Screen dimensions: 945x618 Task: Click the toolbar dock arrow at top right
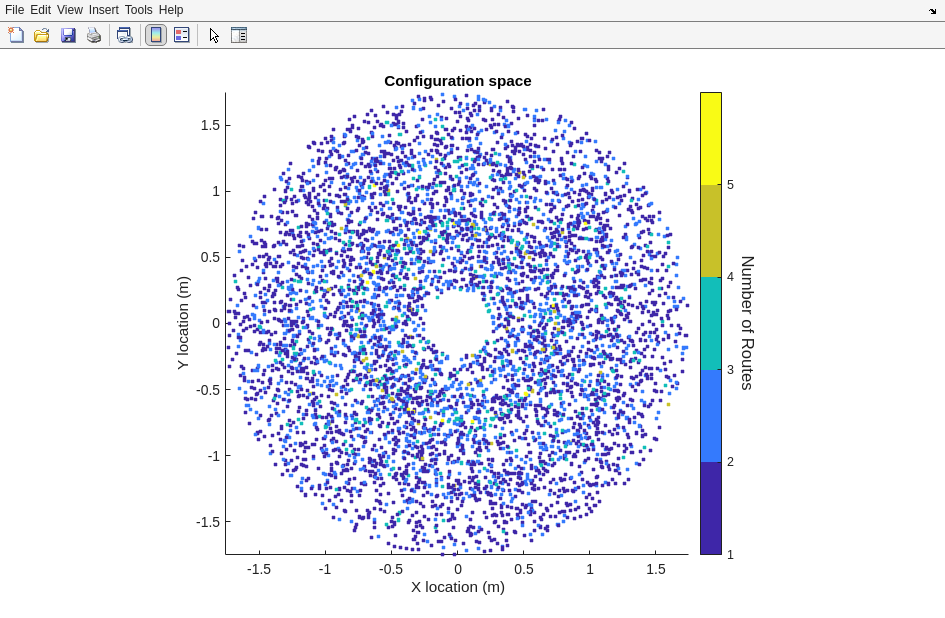click(x=932, y=11)
